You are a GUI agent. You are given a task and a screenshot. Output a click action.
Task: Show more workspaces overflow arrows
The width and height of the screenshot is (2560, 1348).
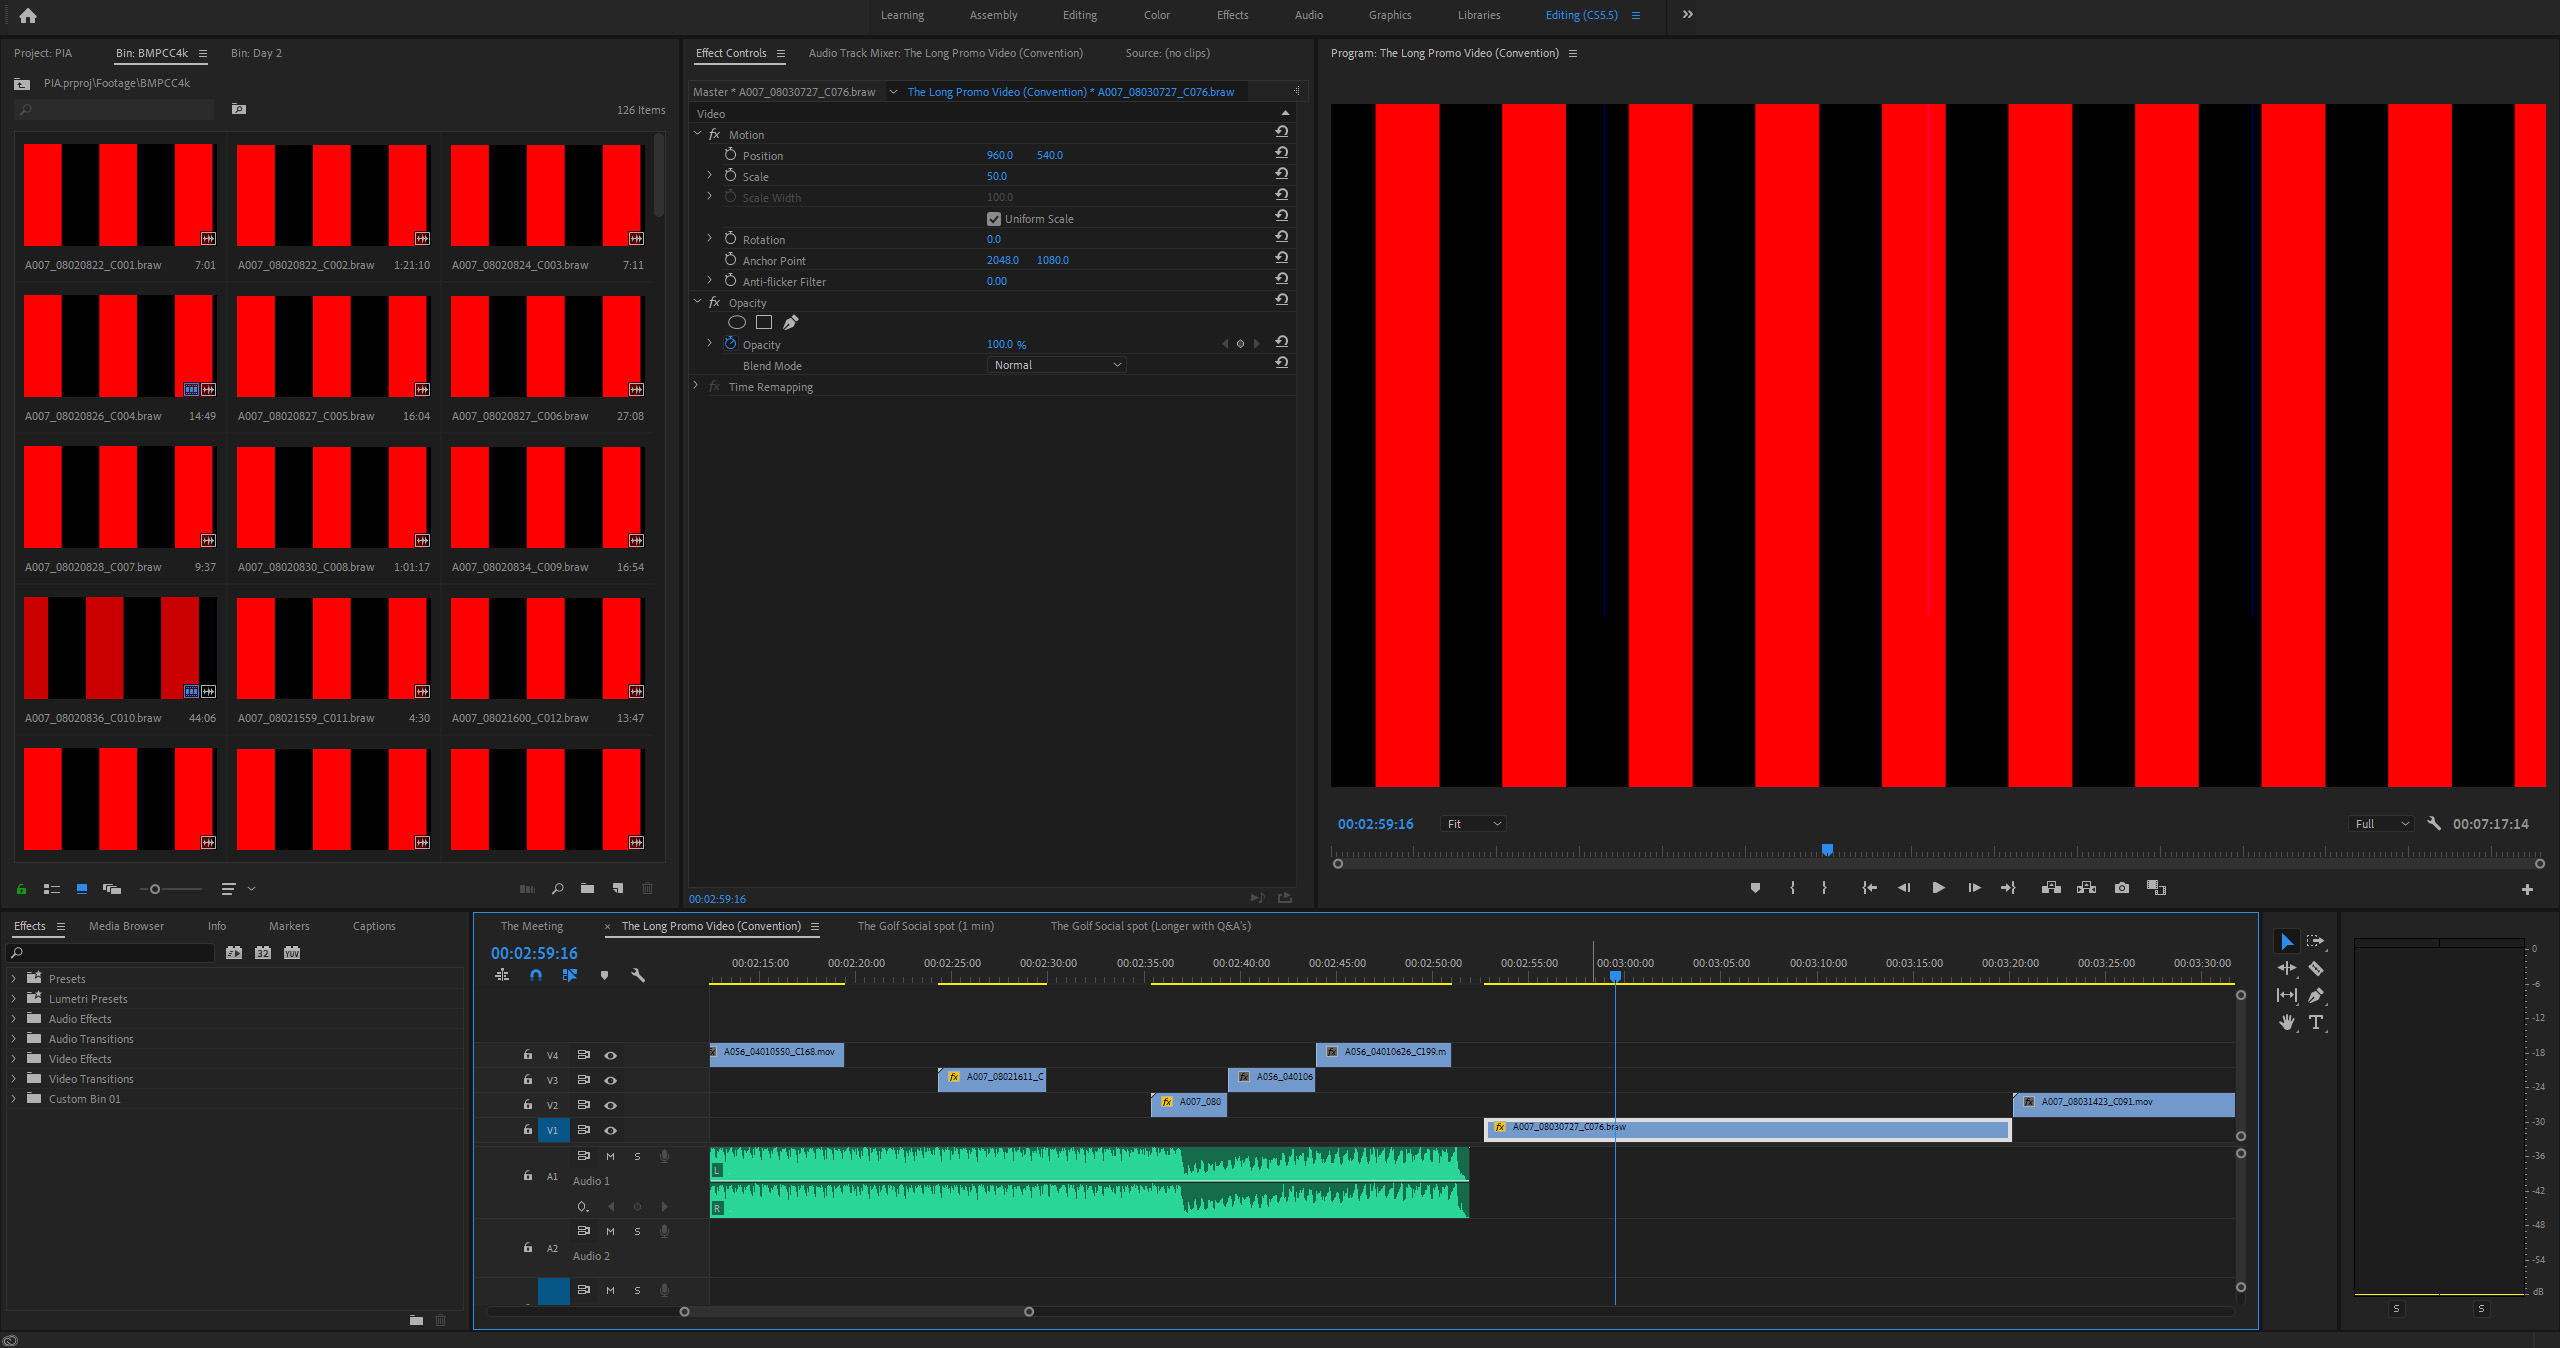[x=1688, y=15]
